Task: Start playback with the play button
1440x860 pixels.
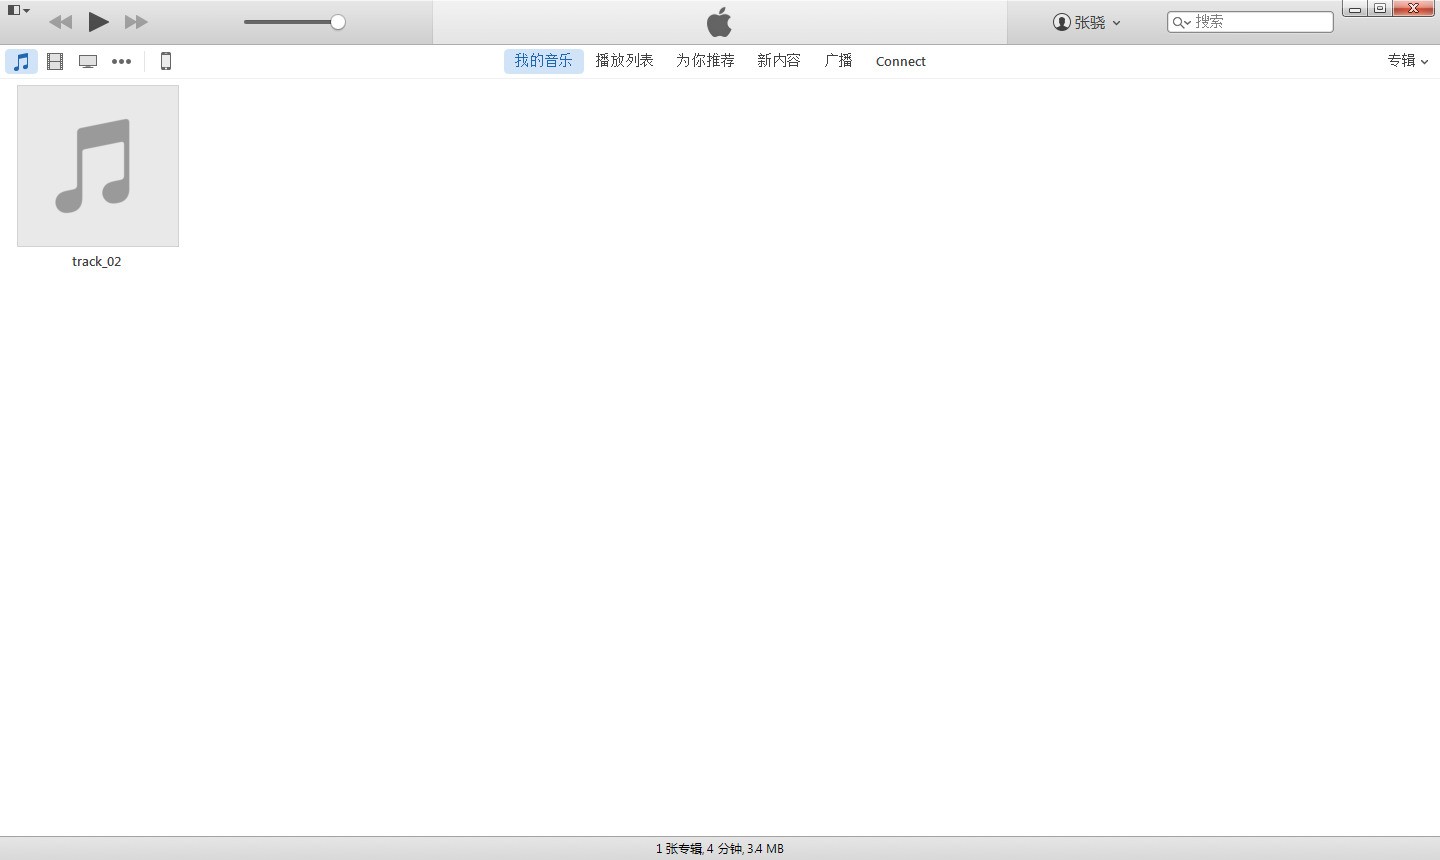Action: [x=98, y=22]
